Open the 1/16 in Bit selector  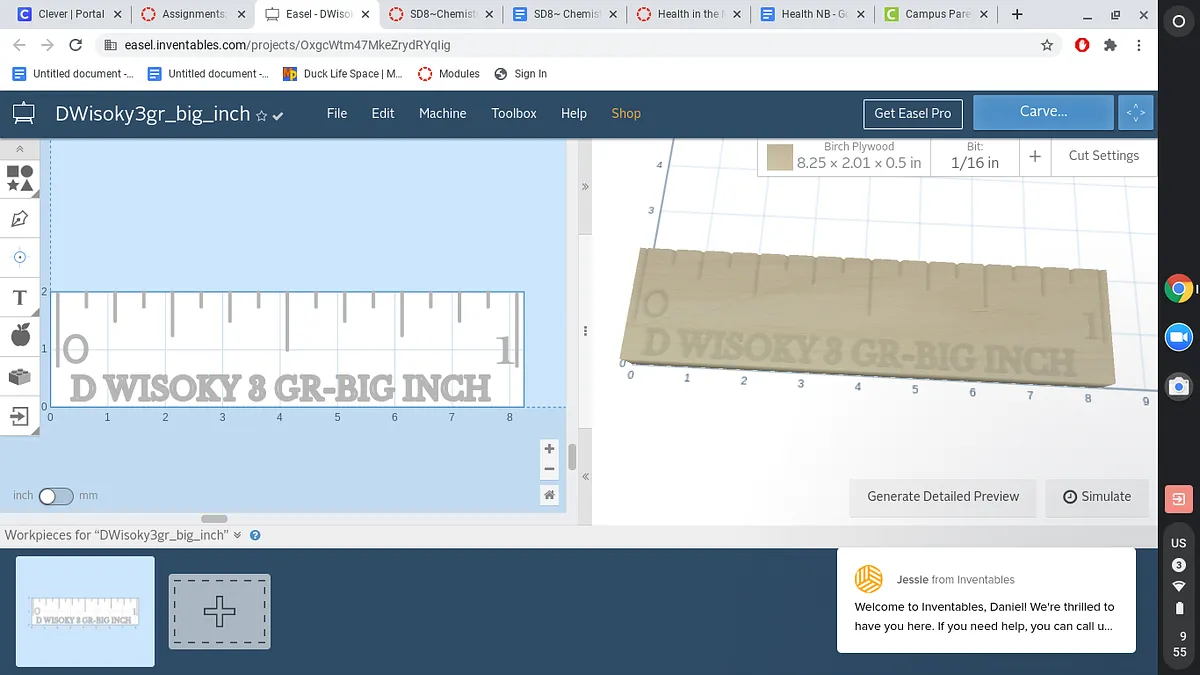(x=974, y=156)
